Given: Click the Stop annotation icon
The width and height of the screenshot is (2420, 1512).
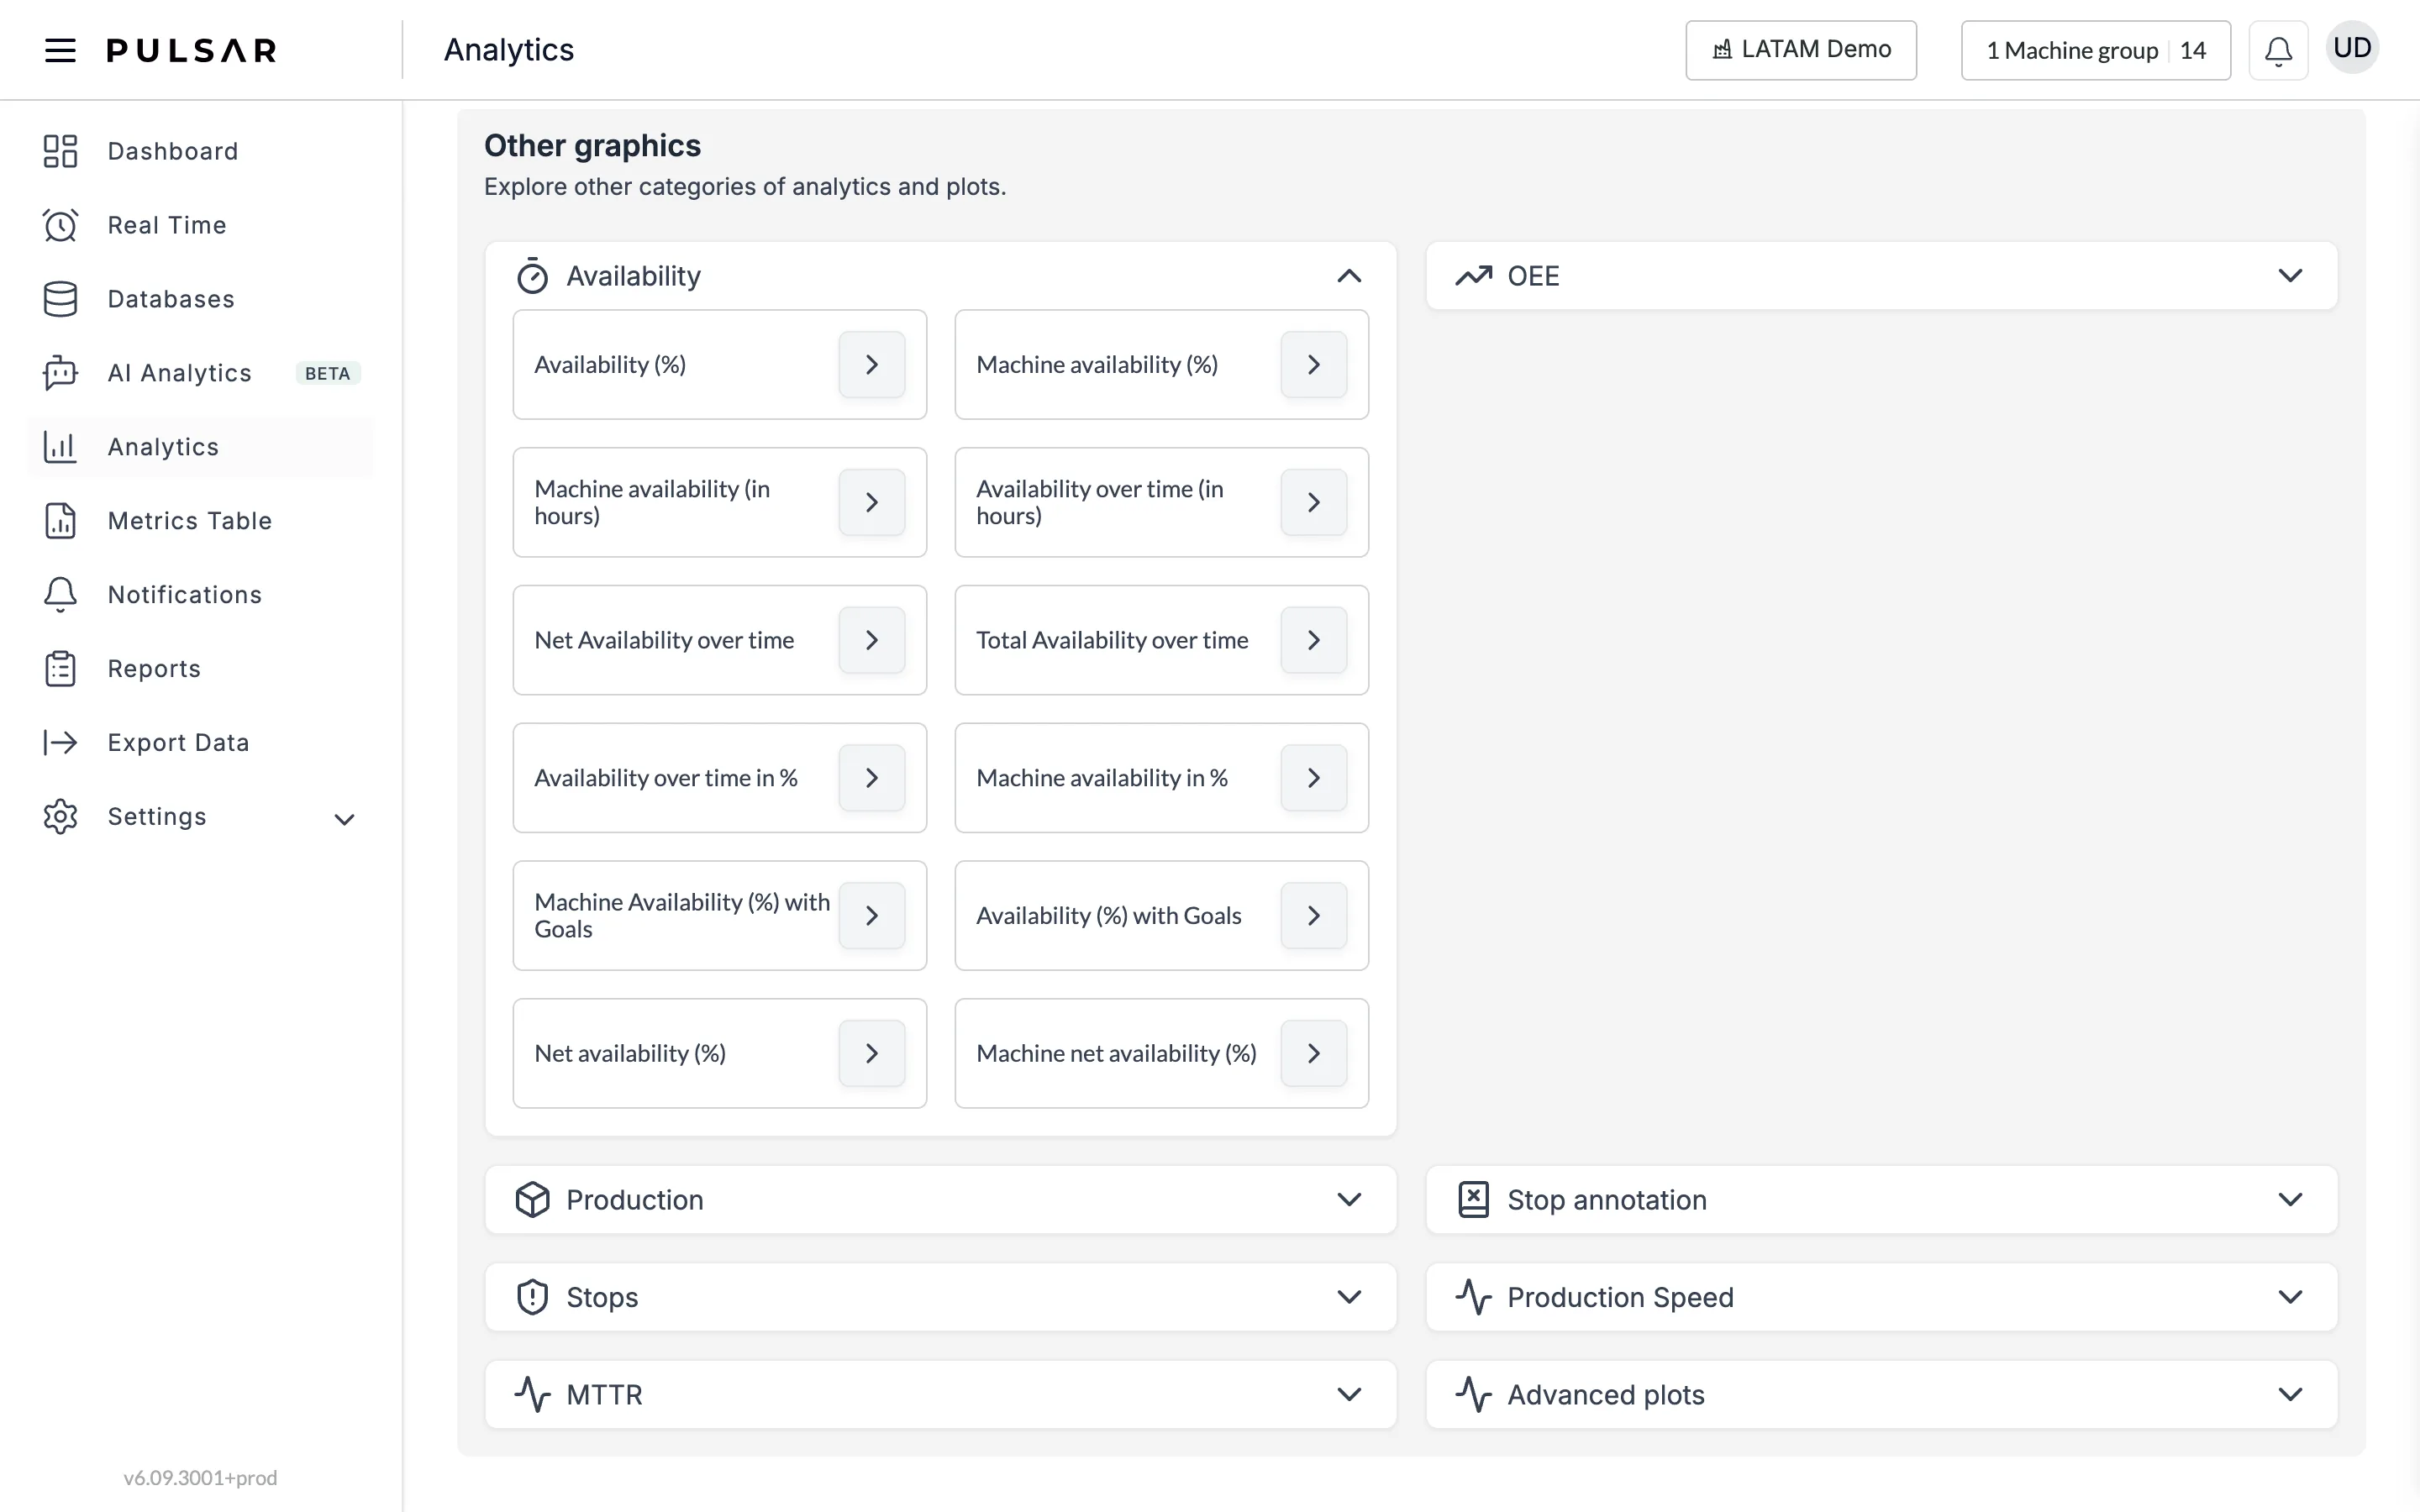Looking at the screenshot, I should coord(1473,1199).
